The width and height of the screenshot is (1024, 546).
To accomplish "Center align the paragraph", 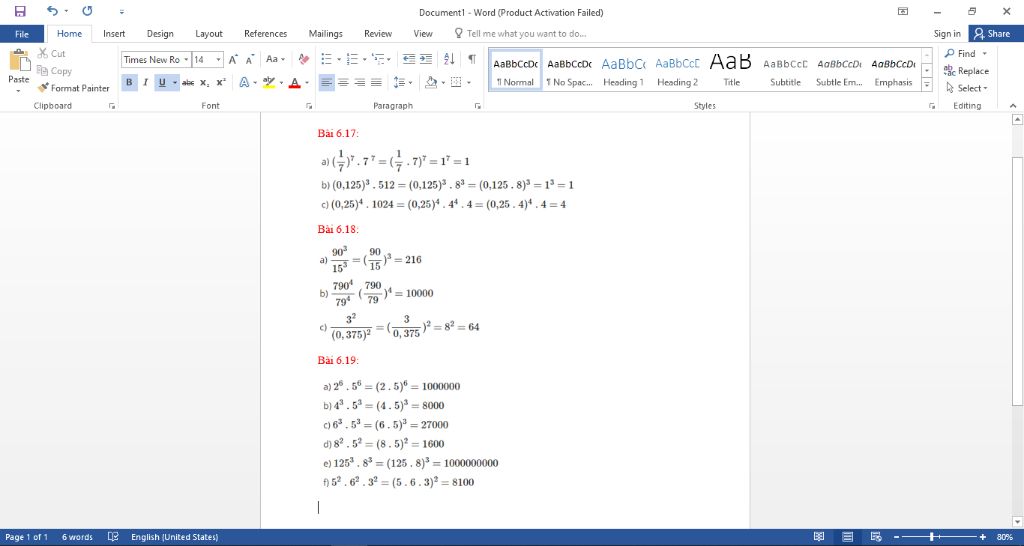I will click(x=343, y=82).
